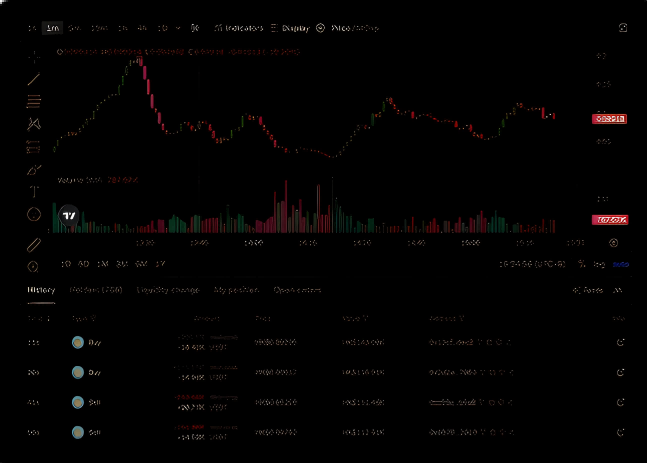Open the Display options dropdown
647x463 pixels.
pos(290,28)
